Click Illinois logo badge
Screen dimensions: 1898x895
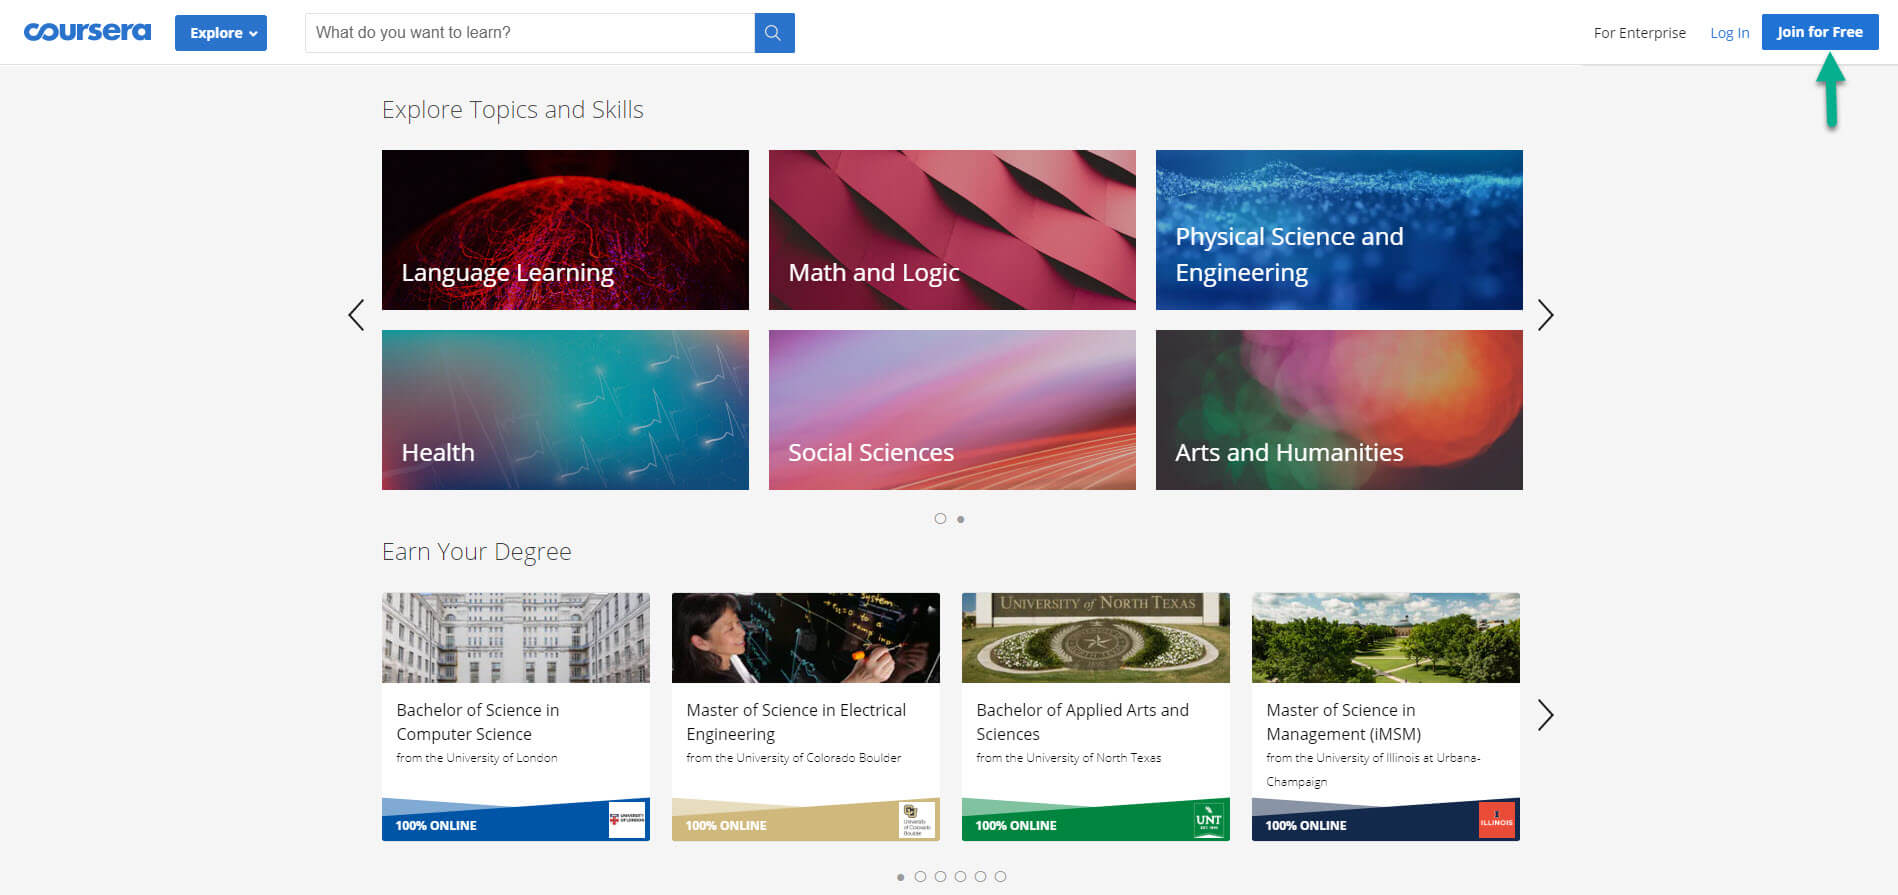(1497, 820)
